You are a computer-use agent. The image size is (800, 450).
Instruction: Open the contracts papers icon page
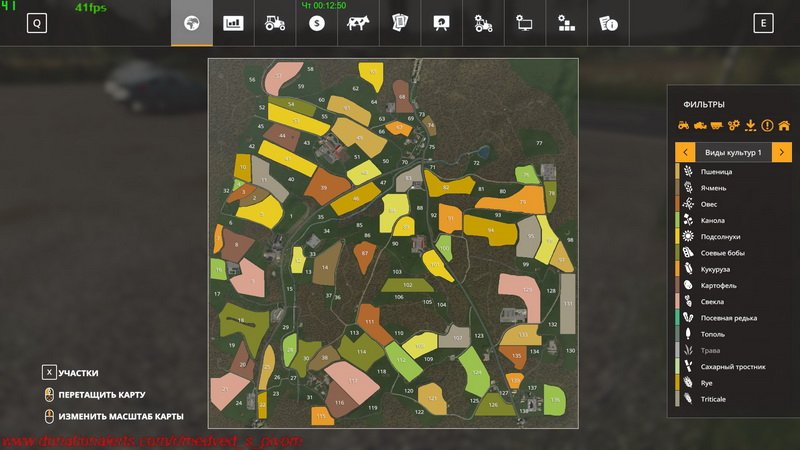coord(399,23)
